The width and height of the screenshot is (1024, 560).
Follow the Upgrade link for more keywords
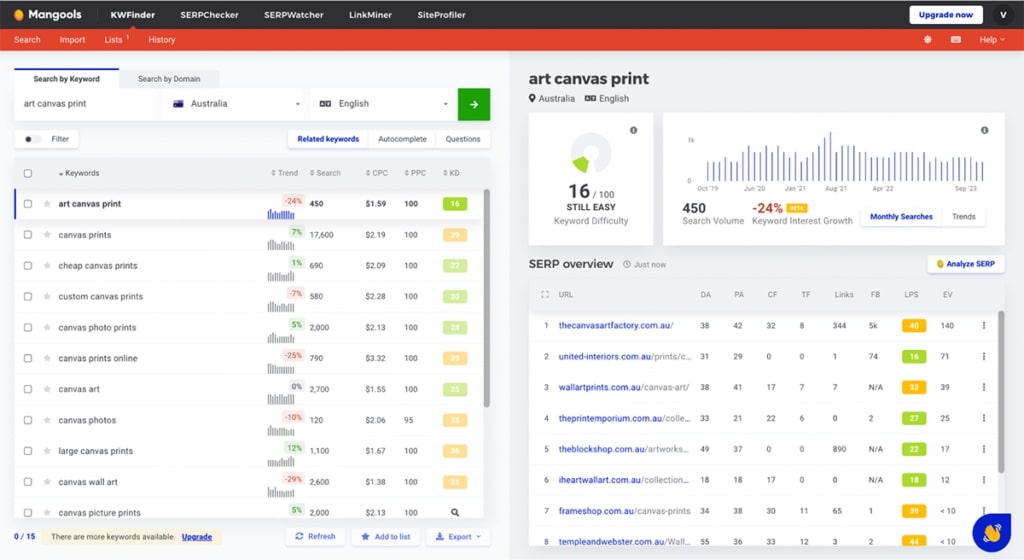197,537
